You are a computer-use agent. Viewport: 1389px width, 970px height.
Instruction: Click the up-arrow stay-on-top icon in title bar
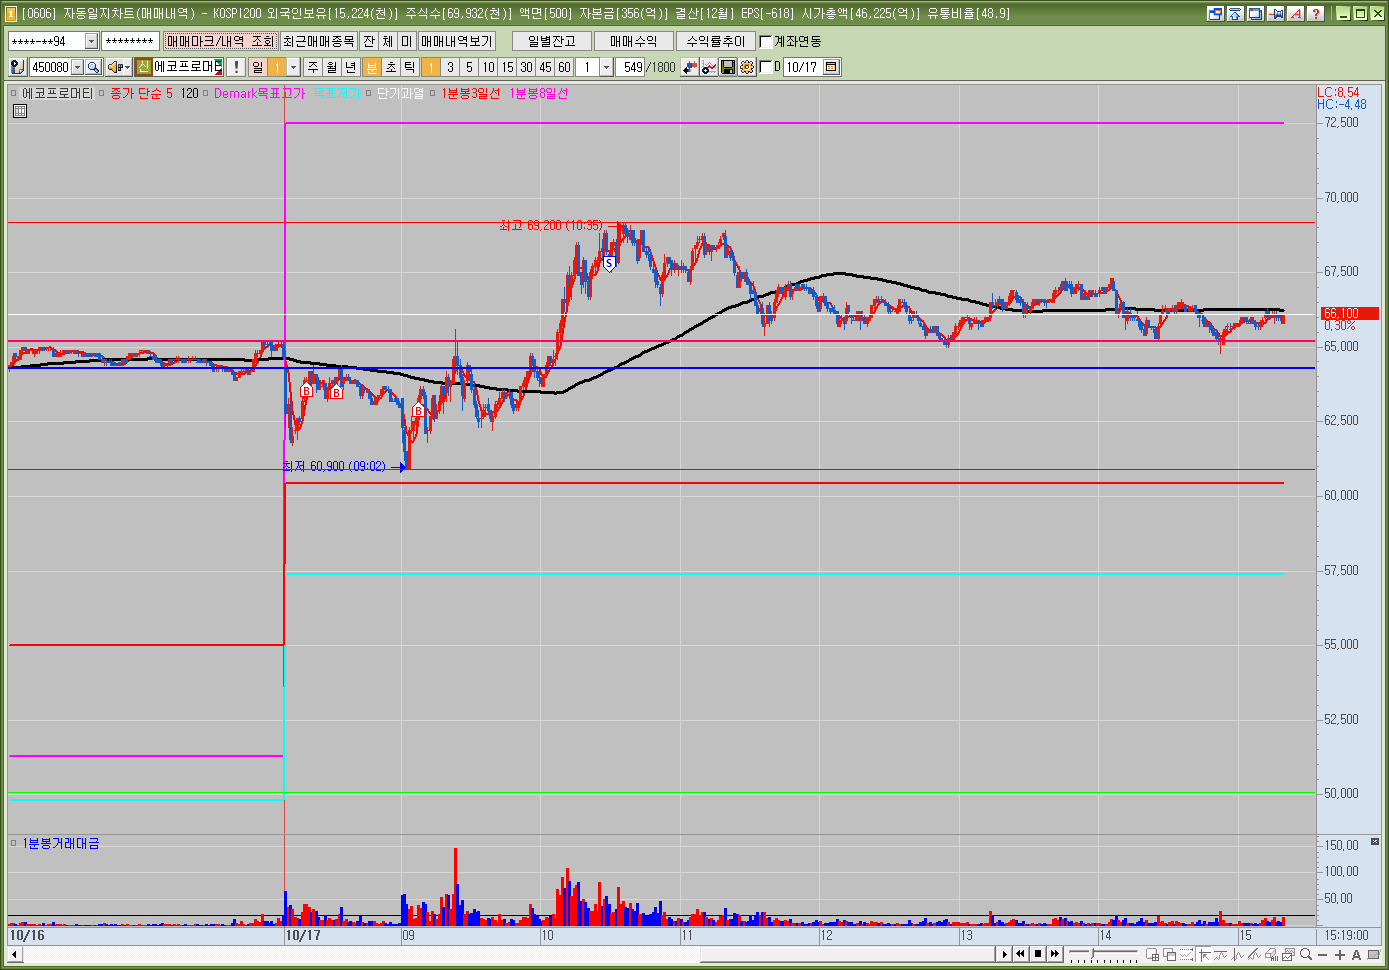pos(1235,13)
